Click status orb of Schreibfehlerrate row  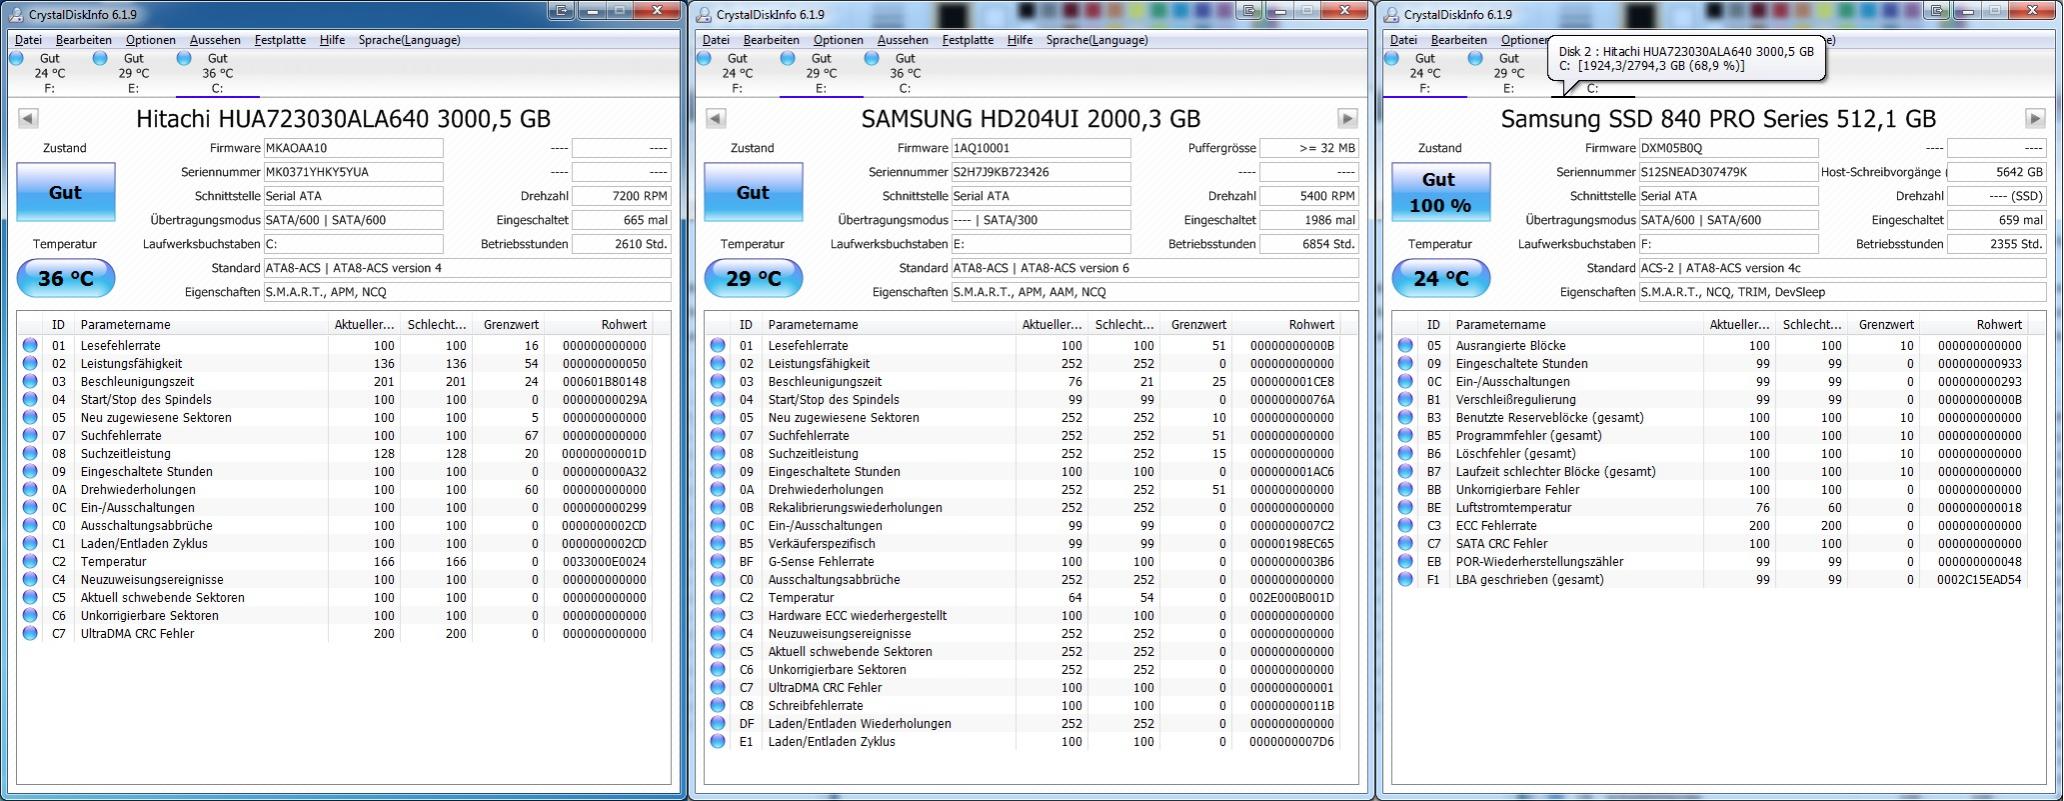click(x=718, y=705)
